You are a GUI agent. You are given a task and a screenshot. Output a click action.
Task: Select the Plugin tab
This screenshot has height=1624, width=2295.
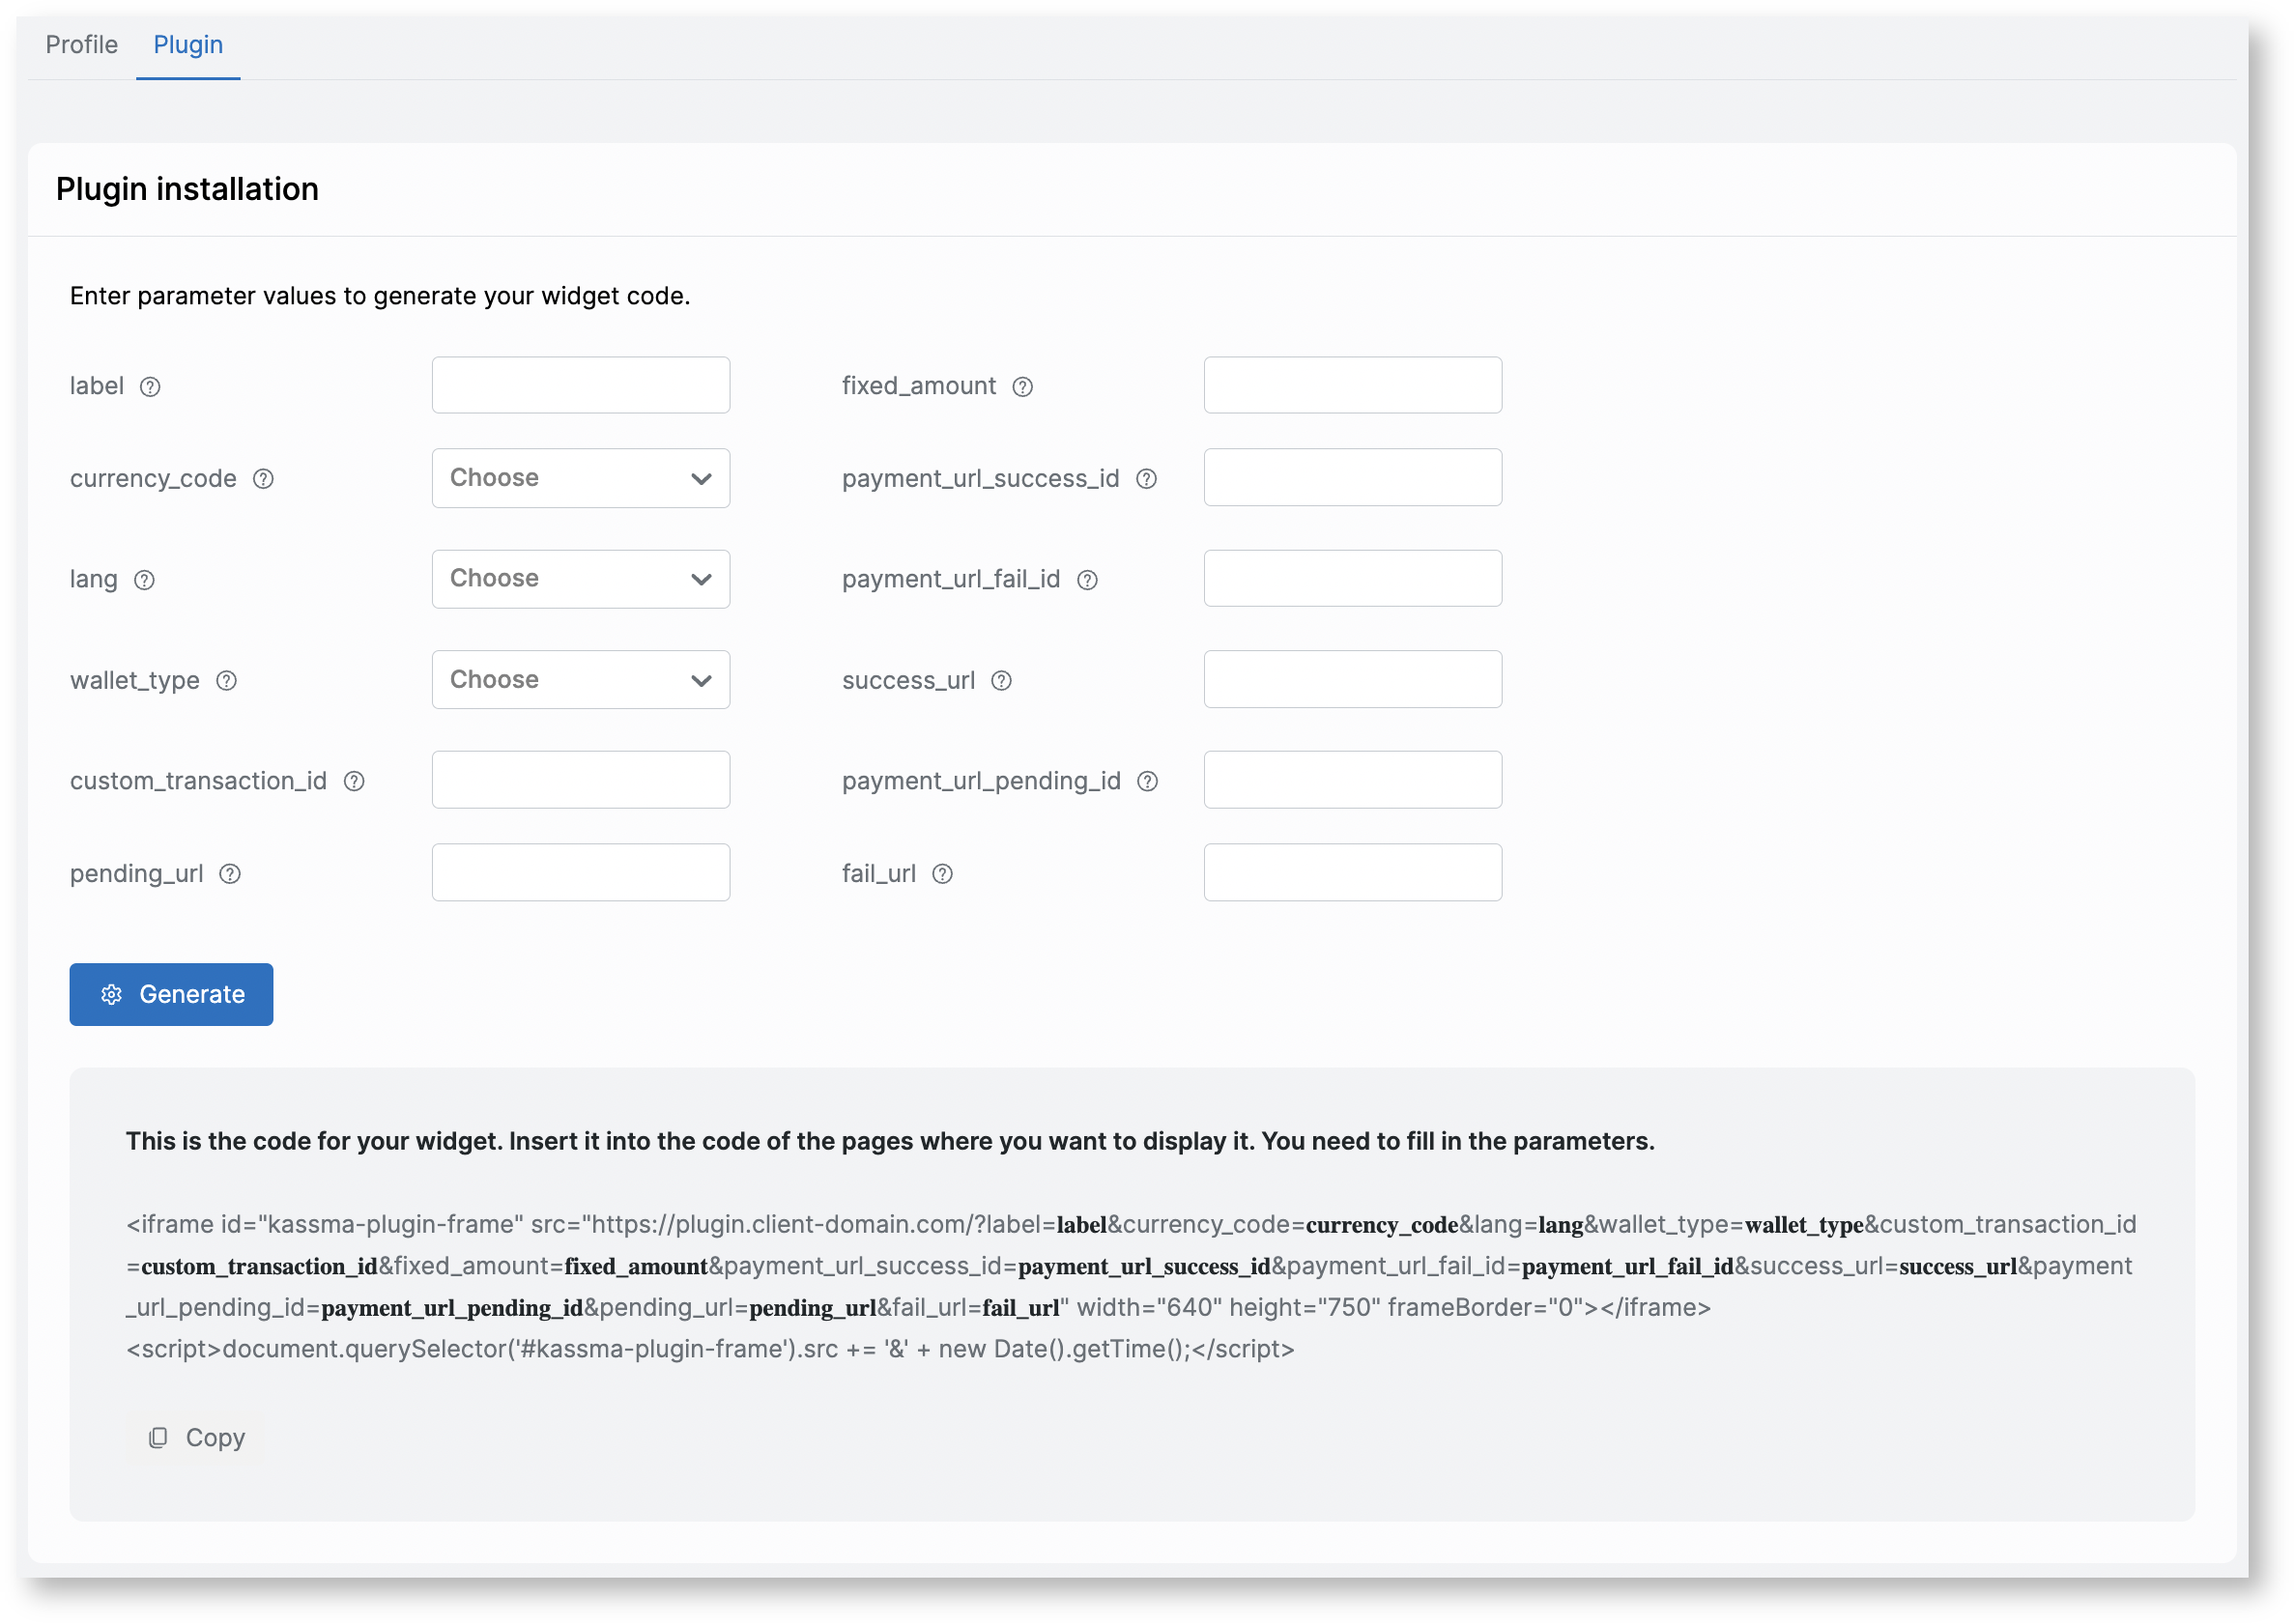188,45
